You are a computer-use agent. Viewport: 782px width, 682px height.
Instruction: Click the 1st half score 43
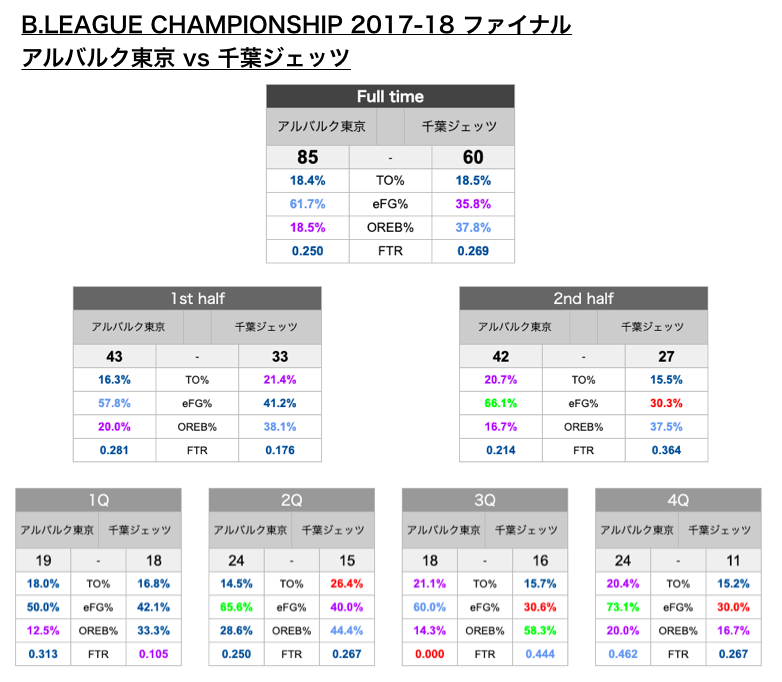114,357
